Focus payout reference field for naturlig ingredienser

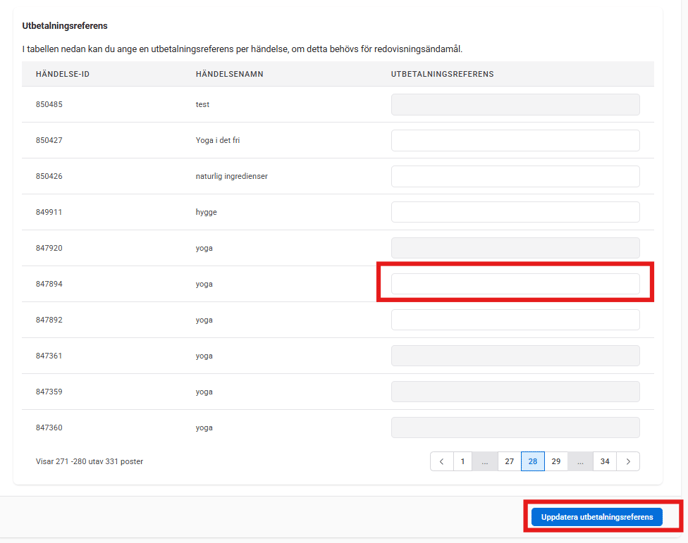click(515, 176)
